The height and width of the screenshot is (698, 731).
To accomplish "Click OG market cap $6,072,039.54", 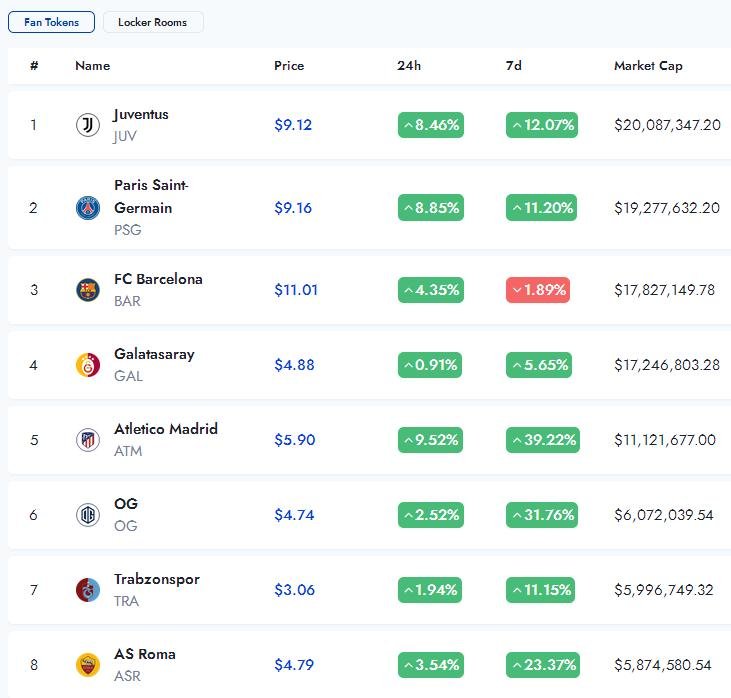I will (664, 515).
